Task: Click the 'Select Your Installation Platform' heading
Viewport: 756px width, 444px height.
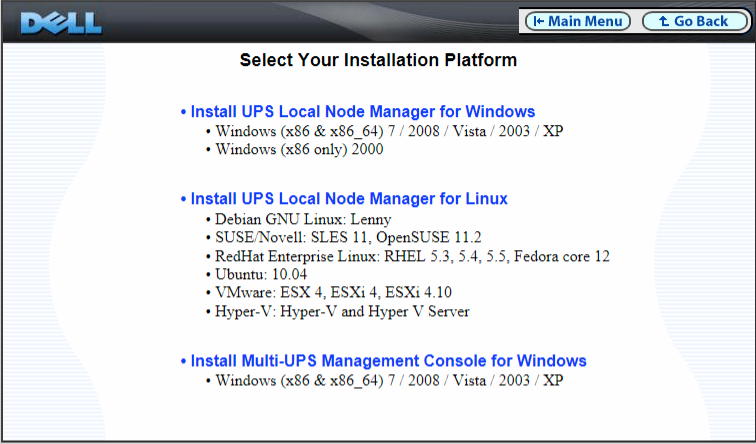Action: click(378, 60)
